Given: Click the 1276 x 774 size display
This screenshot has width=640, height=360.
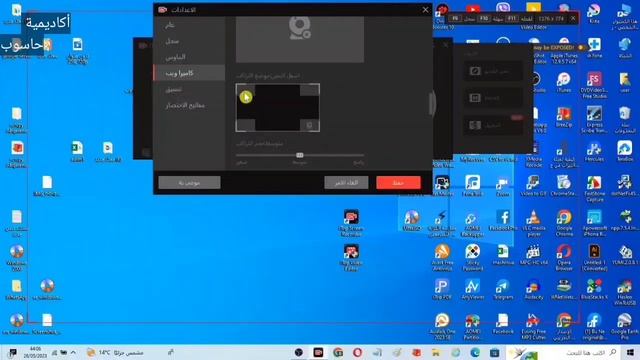Looking at the screenshot, I should (x=551, y=18).
